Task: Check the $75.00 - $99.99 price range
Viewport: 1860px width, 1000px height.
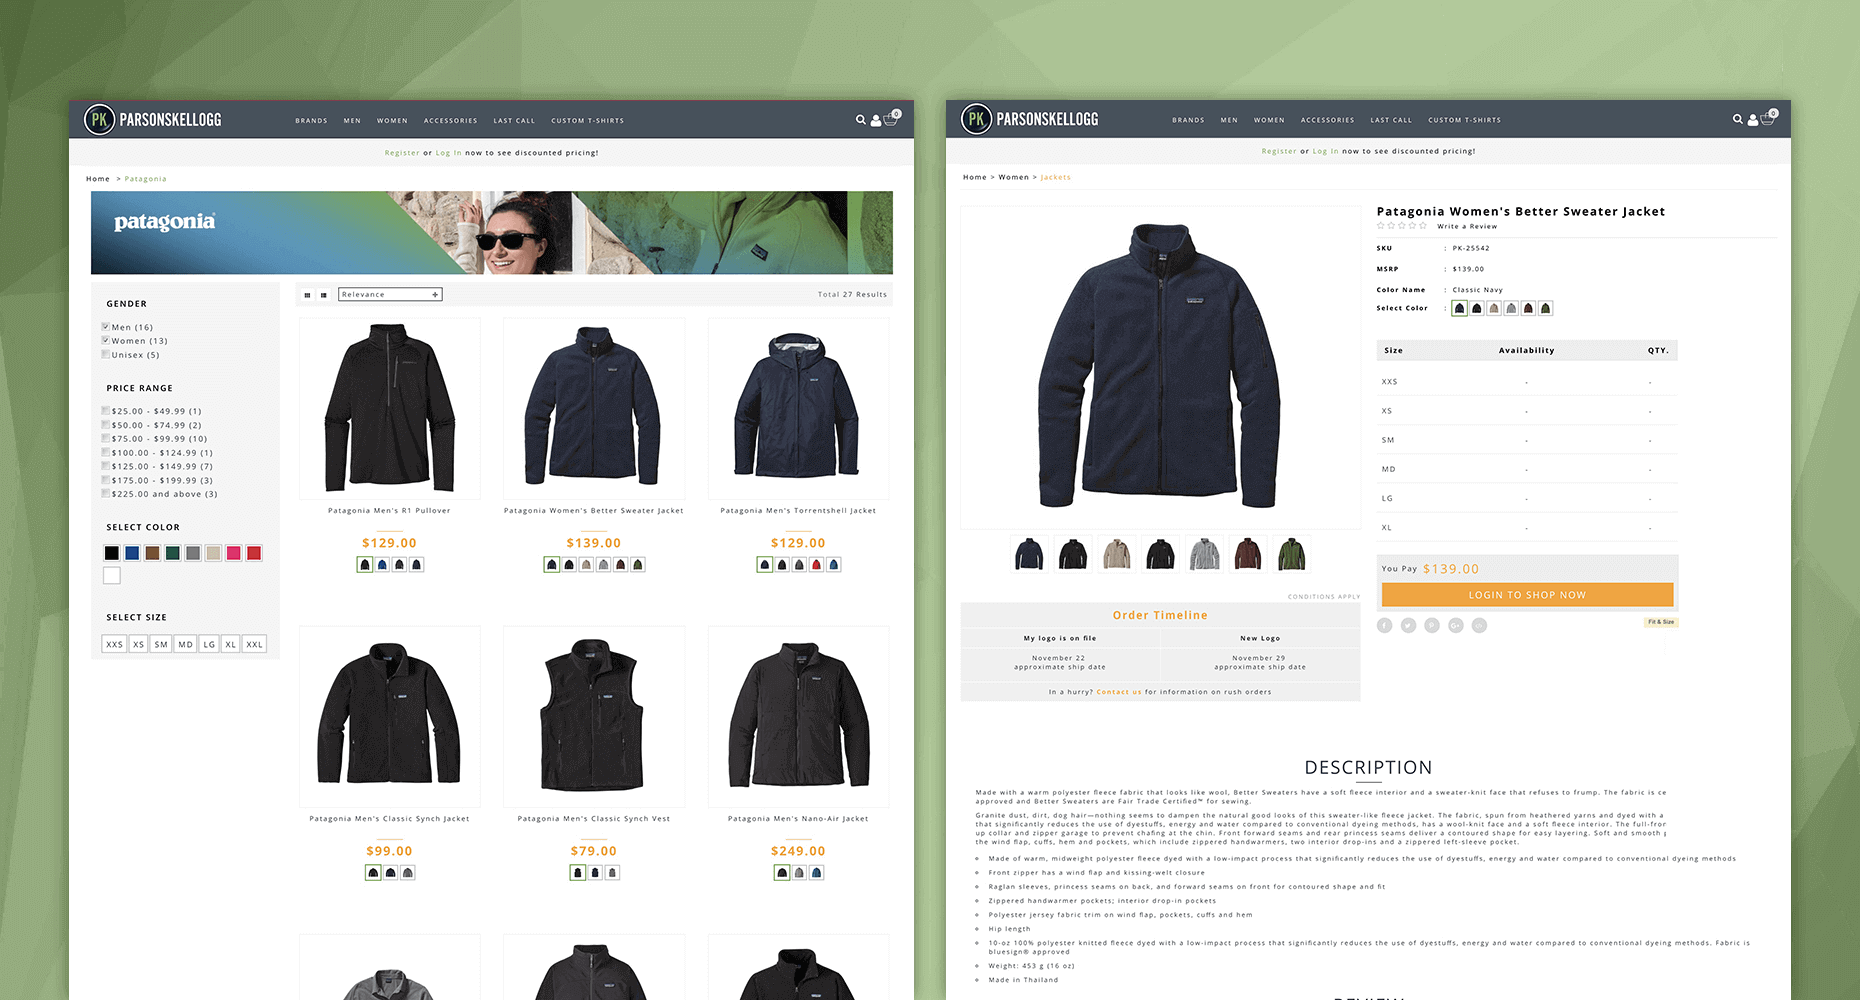Action: tap(105, 438)
